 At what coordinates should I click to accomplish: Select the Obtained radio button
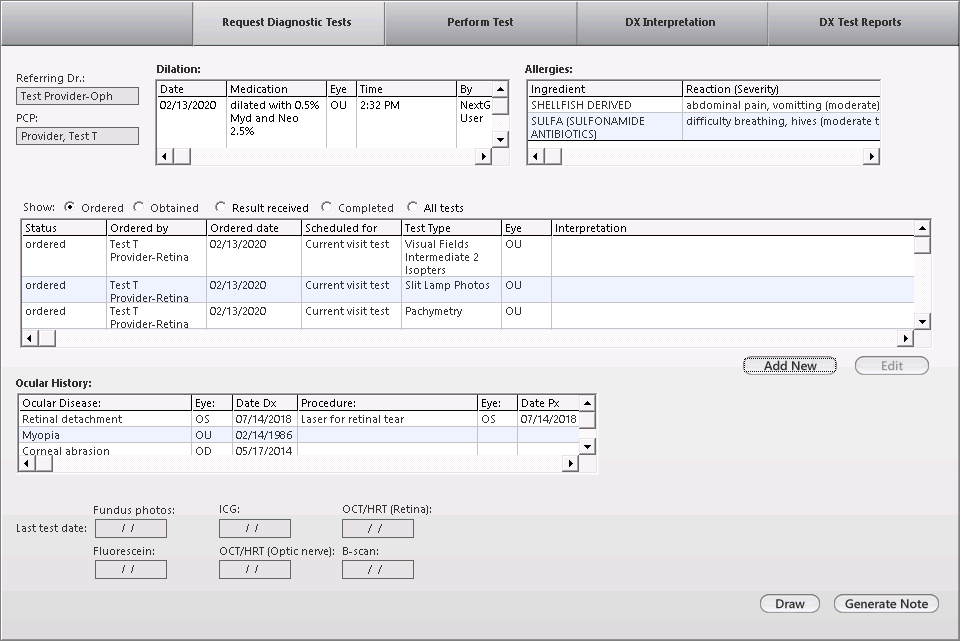click(x=138, y=208)
